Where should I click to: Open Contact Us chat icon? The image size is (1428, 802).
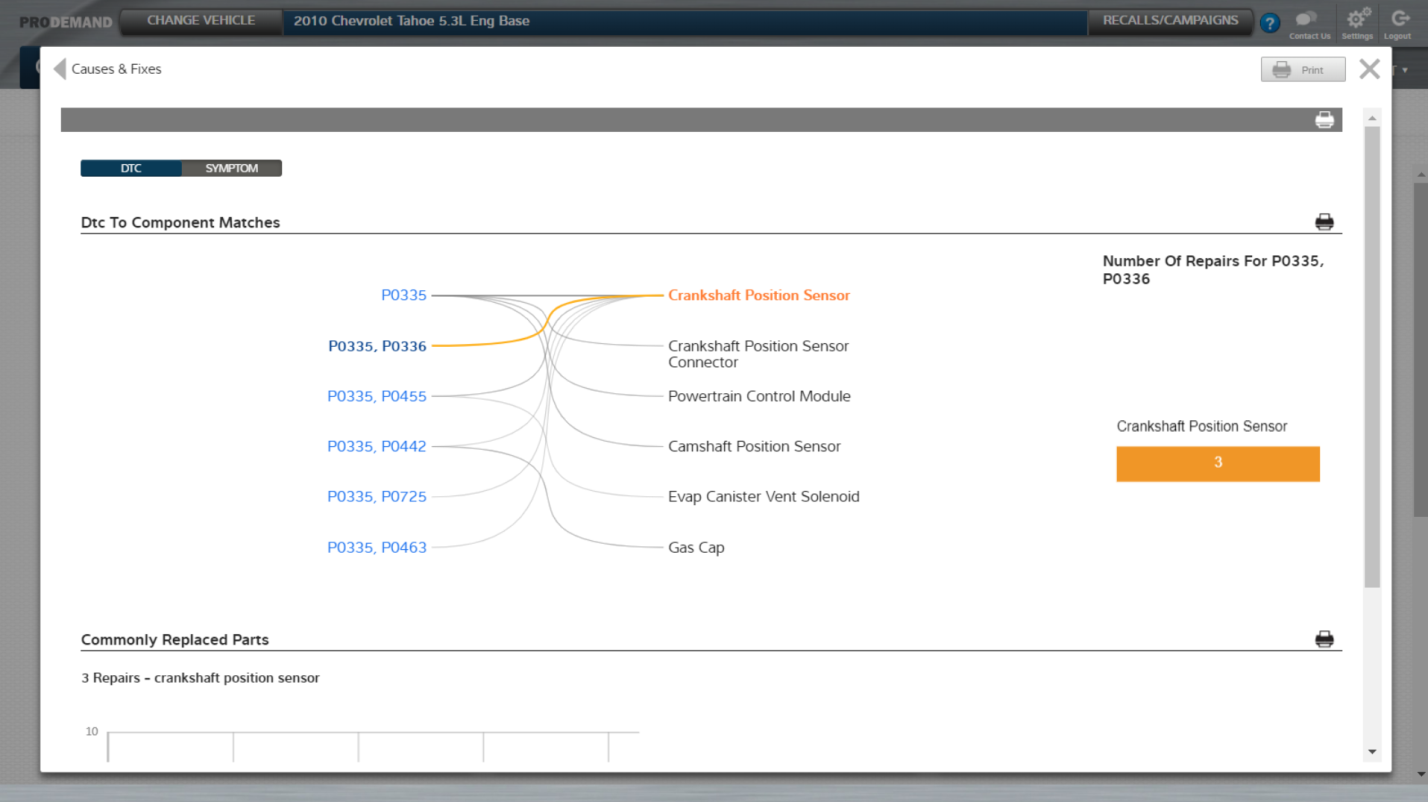(1308, 23)
